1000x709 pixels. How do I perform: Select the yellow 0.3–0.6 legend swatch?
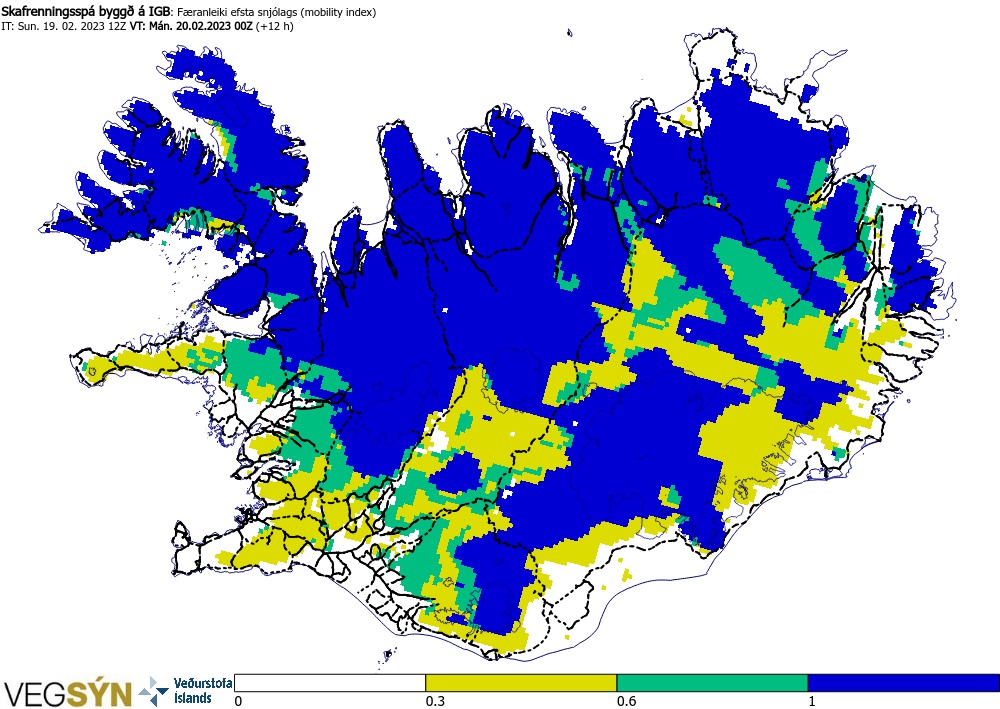(x=521, y=683)
